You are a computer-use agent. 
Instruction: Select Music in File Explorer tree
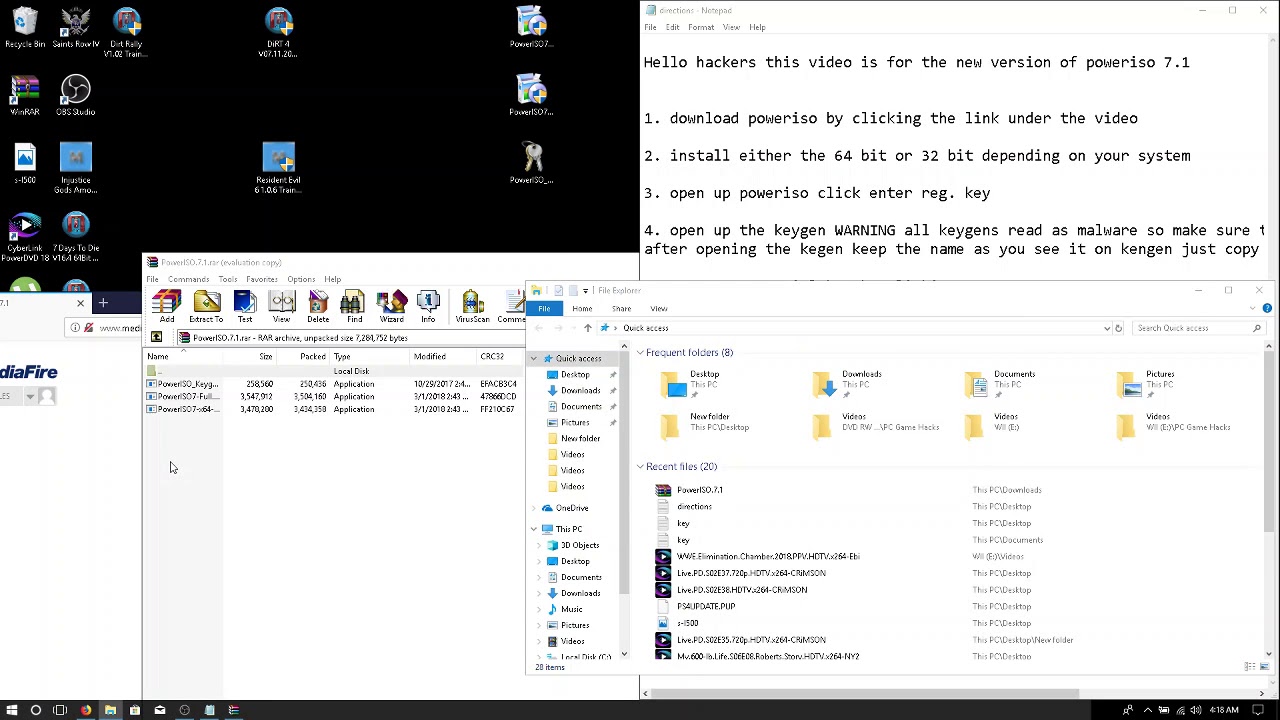coord(571,609)
